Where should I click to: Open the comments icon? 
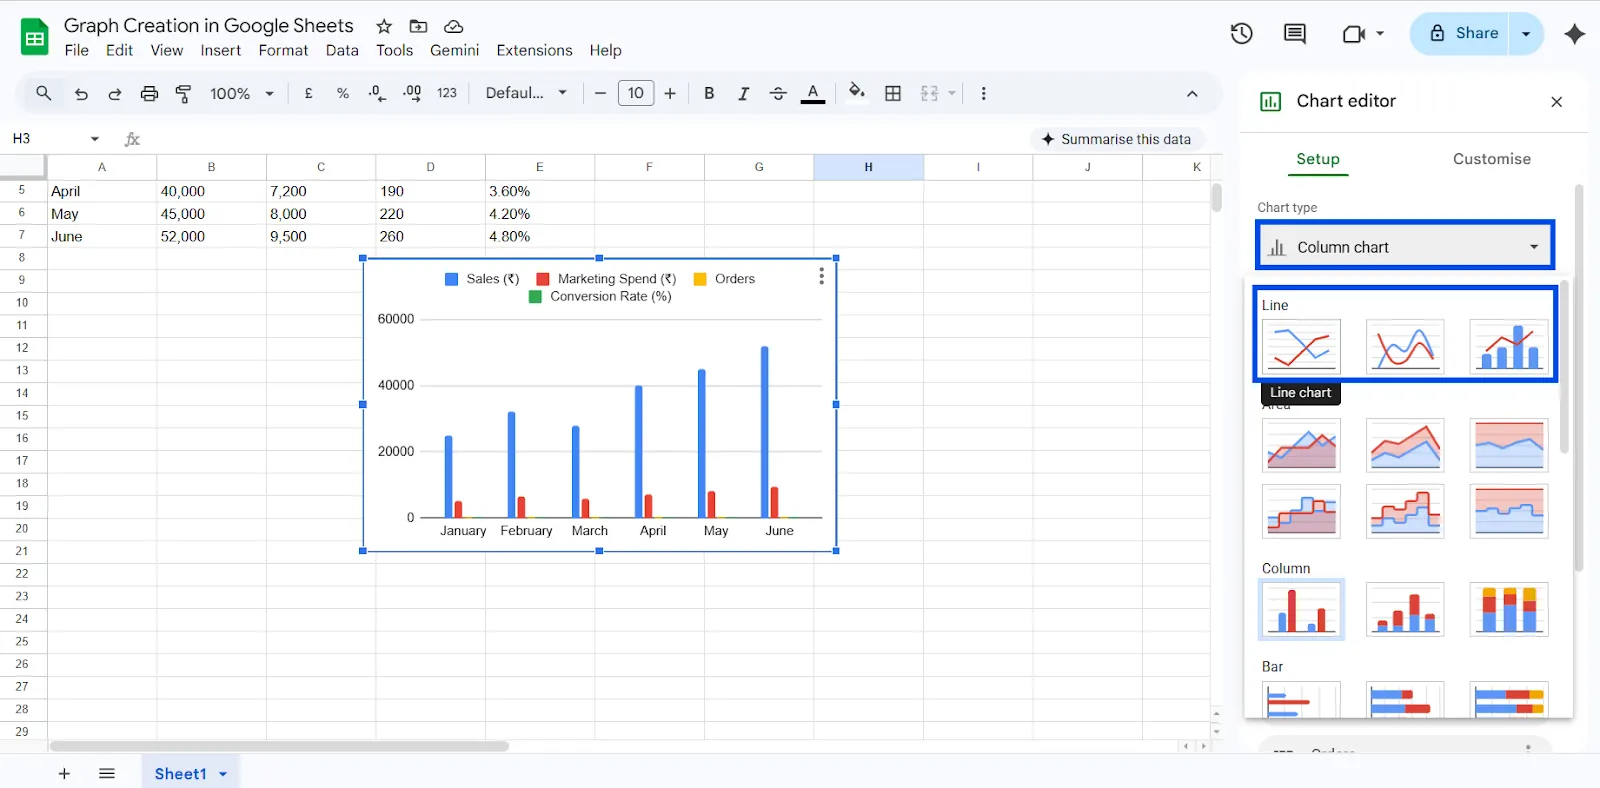[x=1294, y=33]
